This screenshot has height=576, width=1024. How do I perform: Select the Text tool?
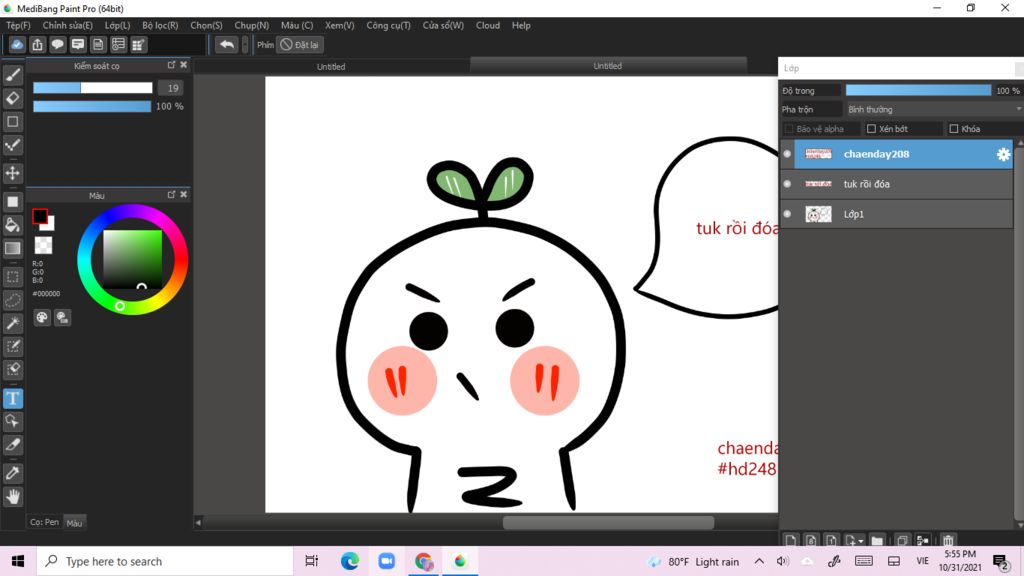click(12, 398)
